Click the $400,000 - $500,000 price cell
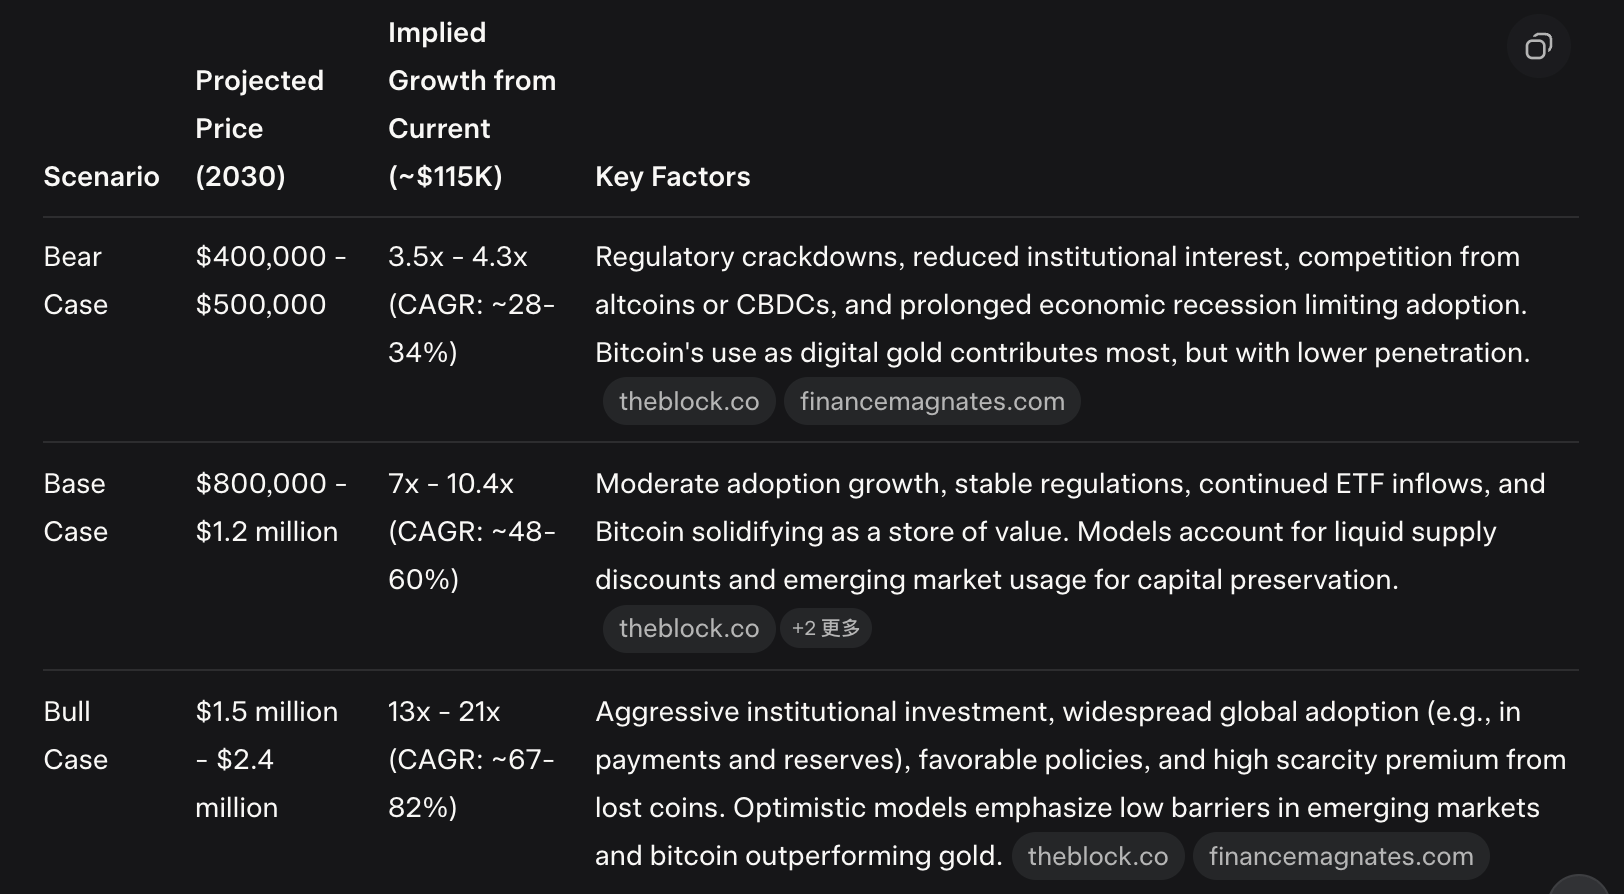 click(x=271, y=280)
